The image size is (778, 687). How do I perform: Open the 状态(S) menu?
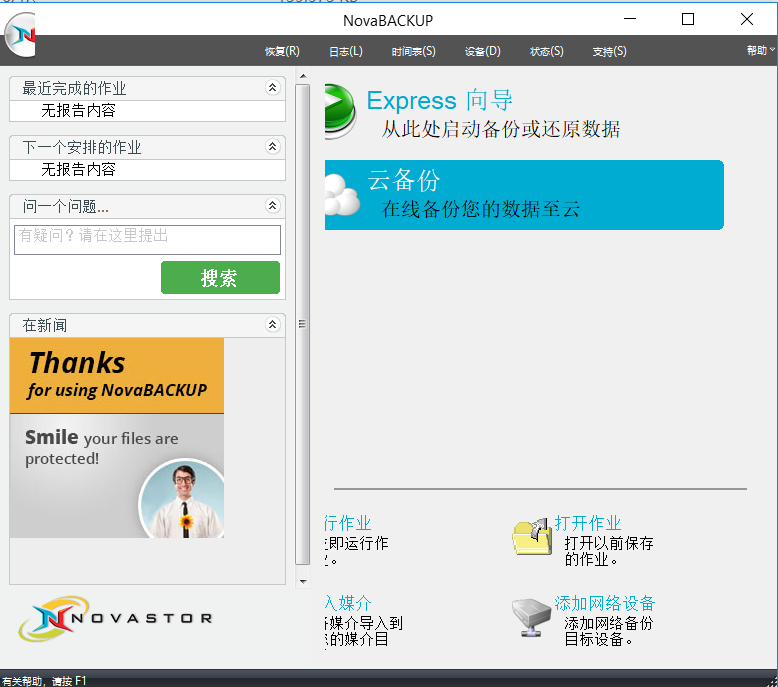(x=546, y=51)
